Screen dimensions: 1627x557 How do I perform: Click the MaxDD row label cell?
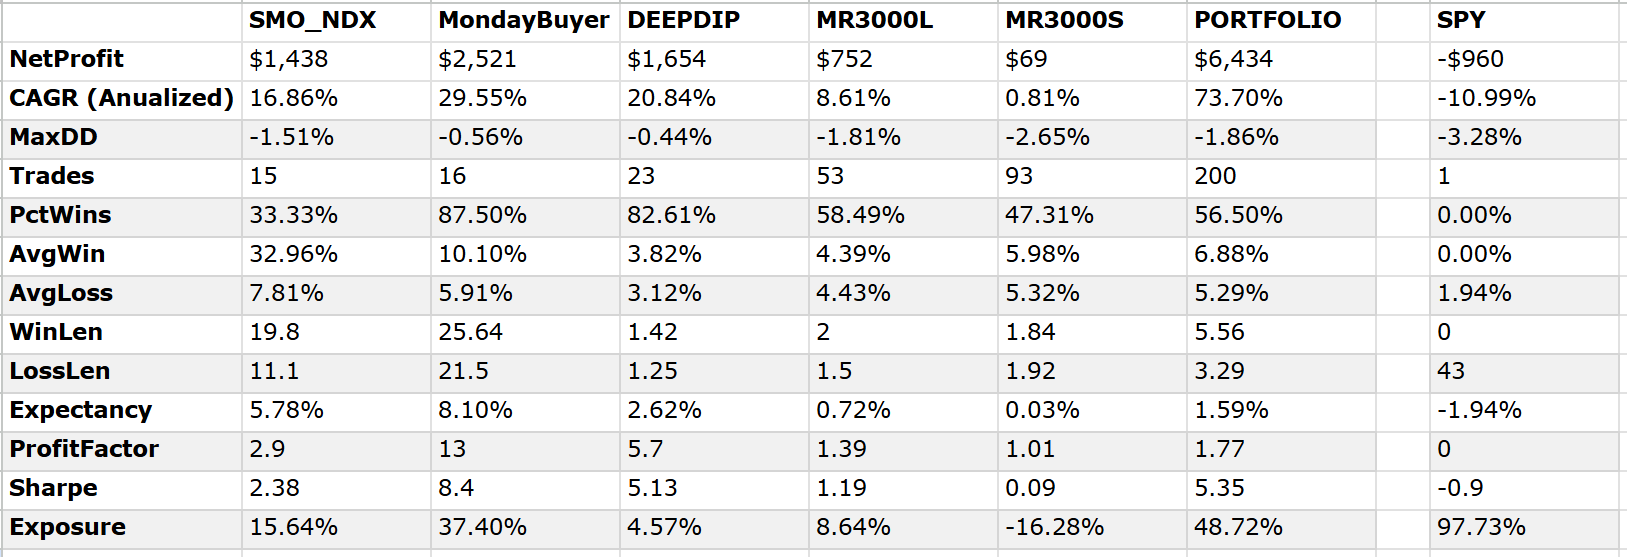53,137
